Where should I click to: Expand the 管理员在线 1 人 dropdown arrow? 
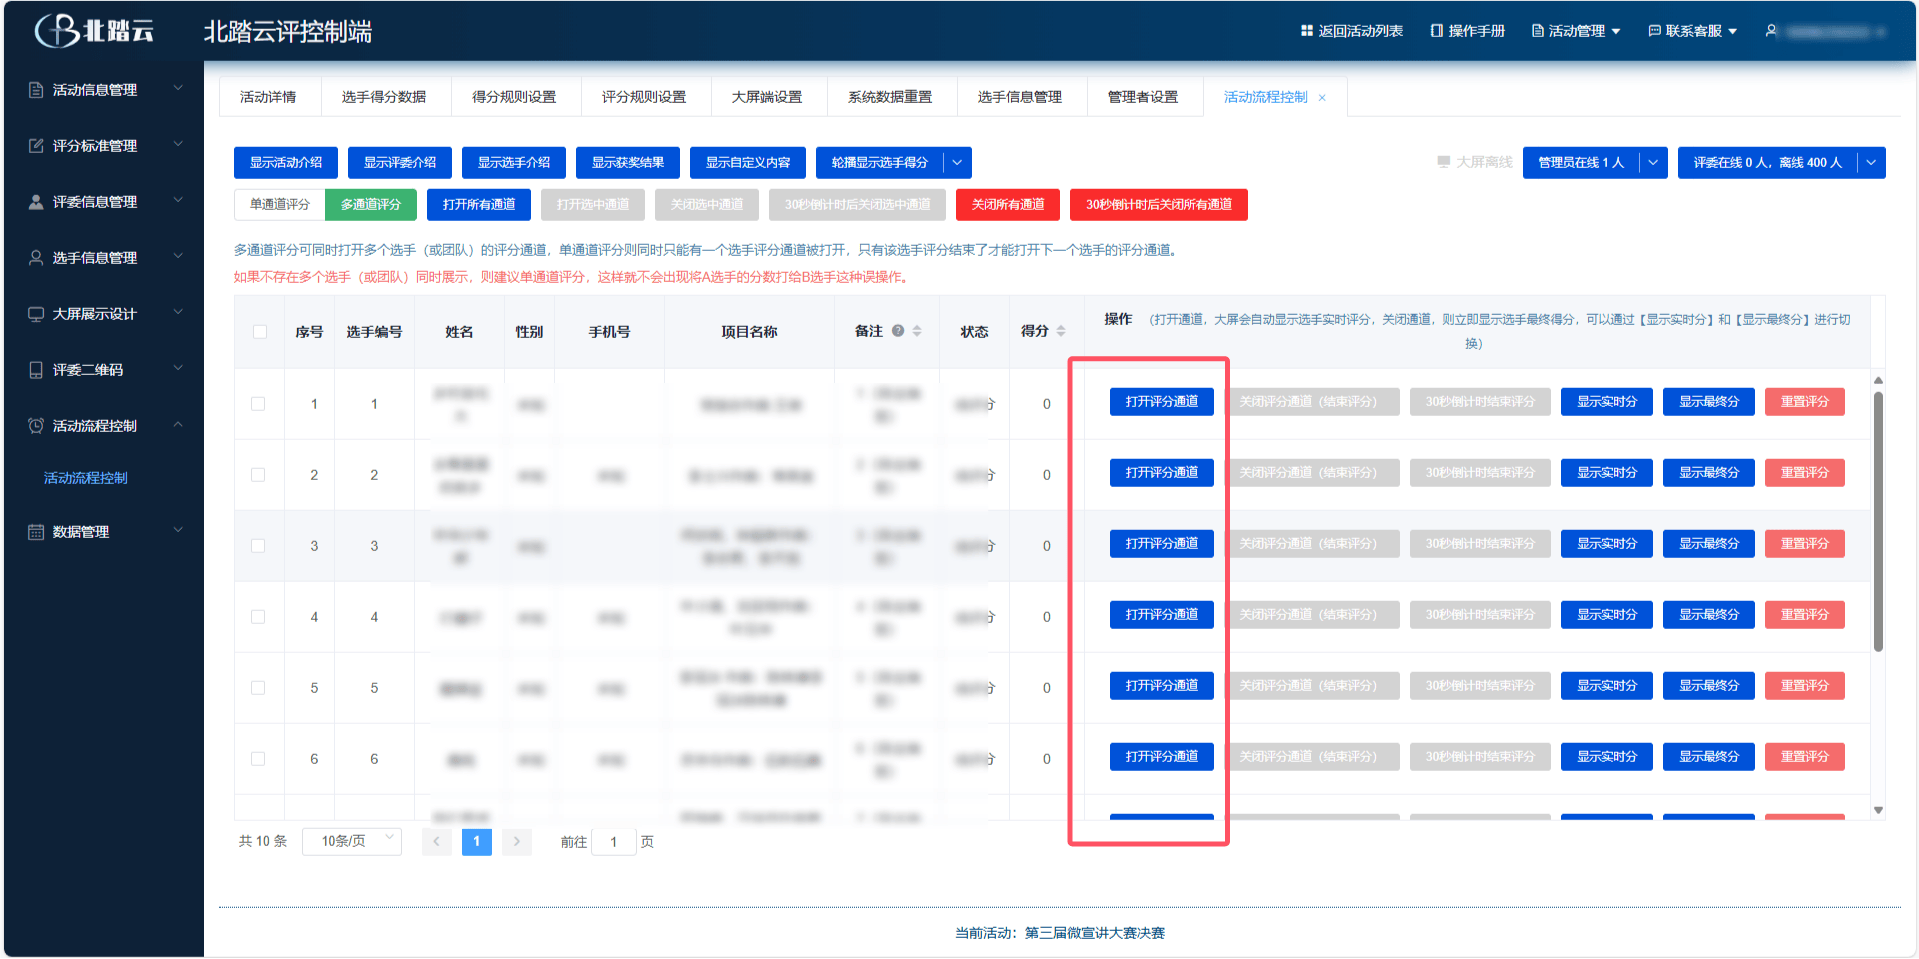pyautogui.click(x=1653, y=163)
